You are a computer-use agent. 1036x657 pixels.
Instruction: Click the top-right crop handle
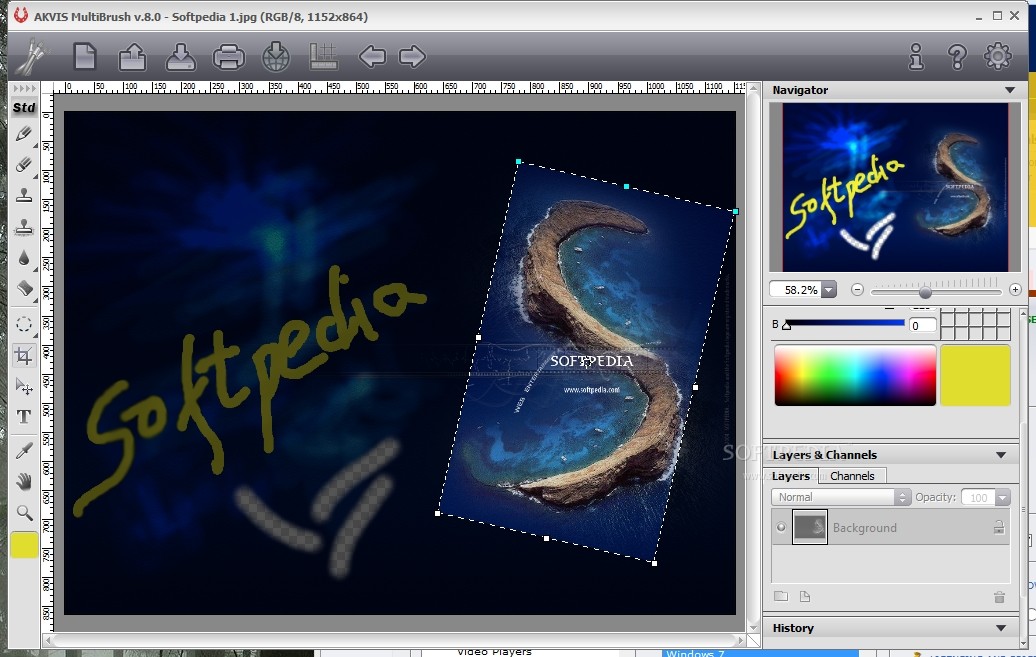point(735,212)
